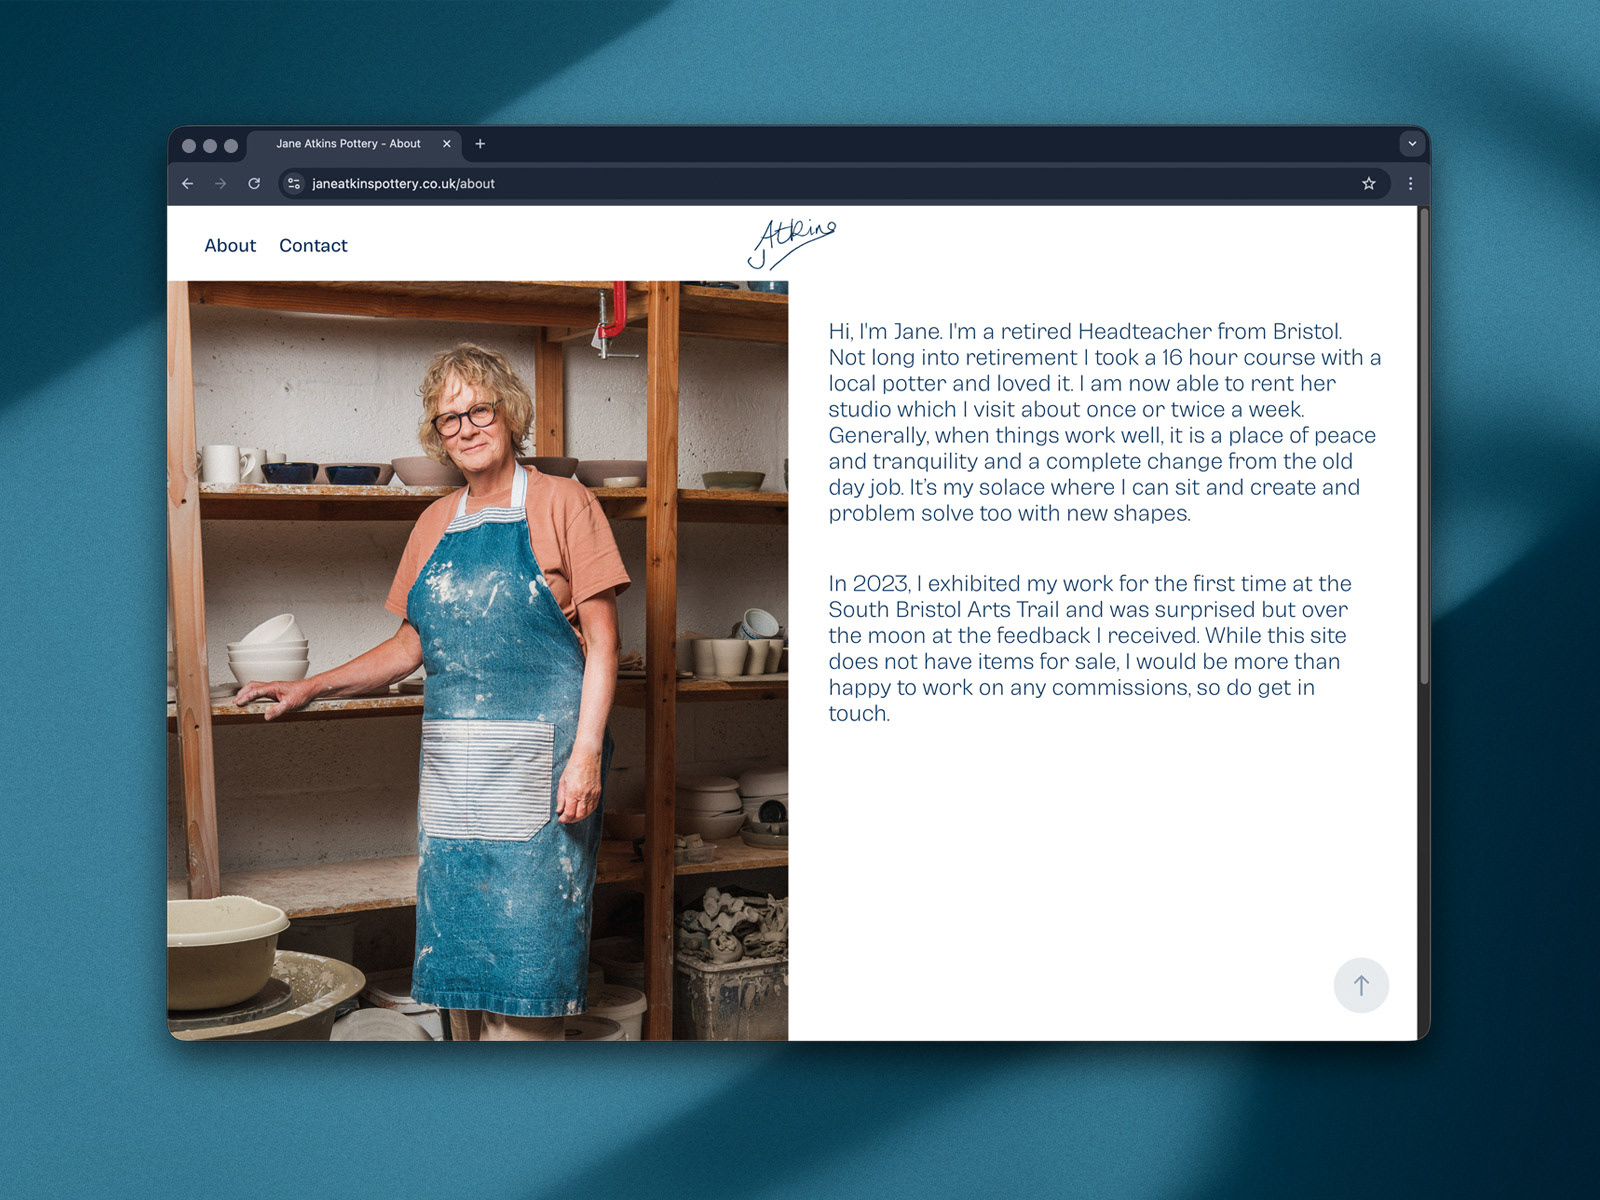Close the Jane Atkins Pottery tab
Viewport: 1600px width, 1200px height.
pyautogui.click(x=447, y=144)
